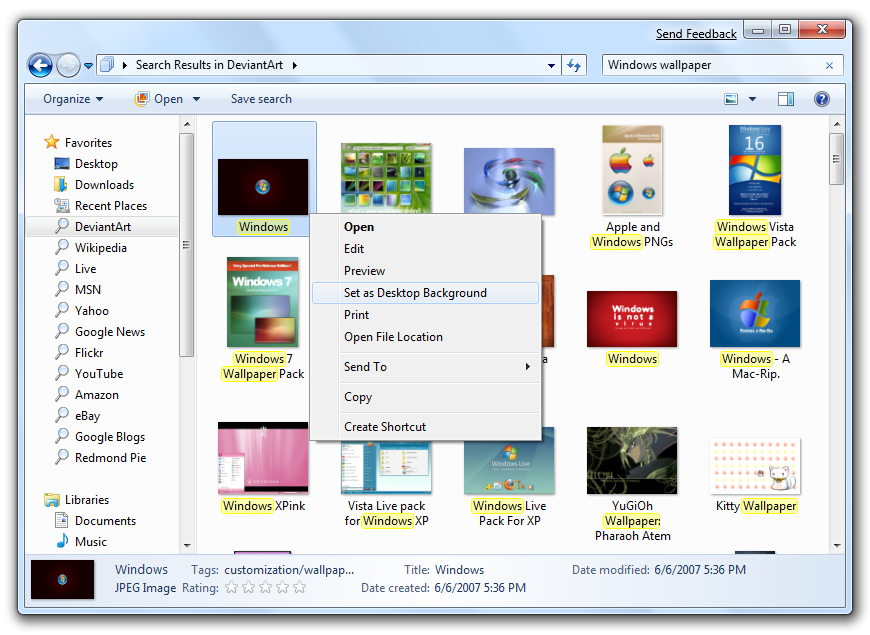The image size is (870, 635).
Task: Click the Send Feedback link
Action: [x=696, y=34]
